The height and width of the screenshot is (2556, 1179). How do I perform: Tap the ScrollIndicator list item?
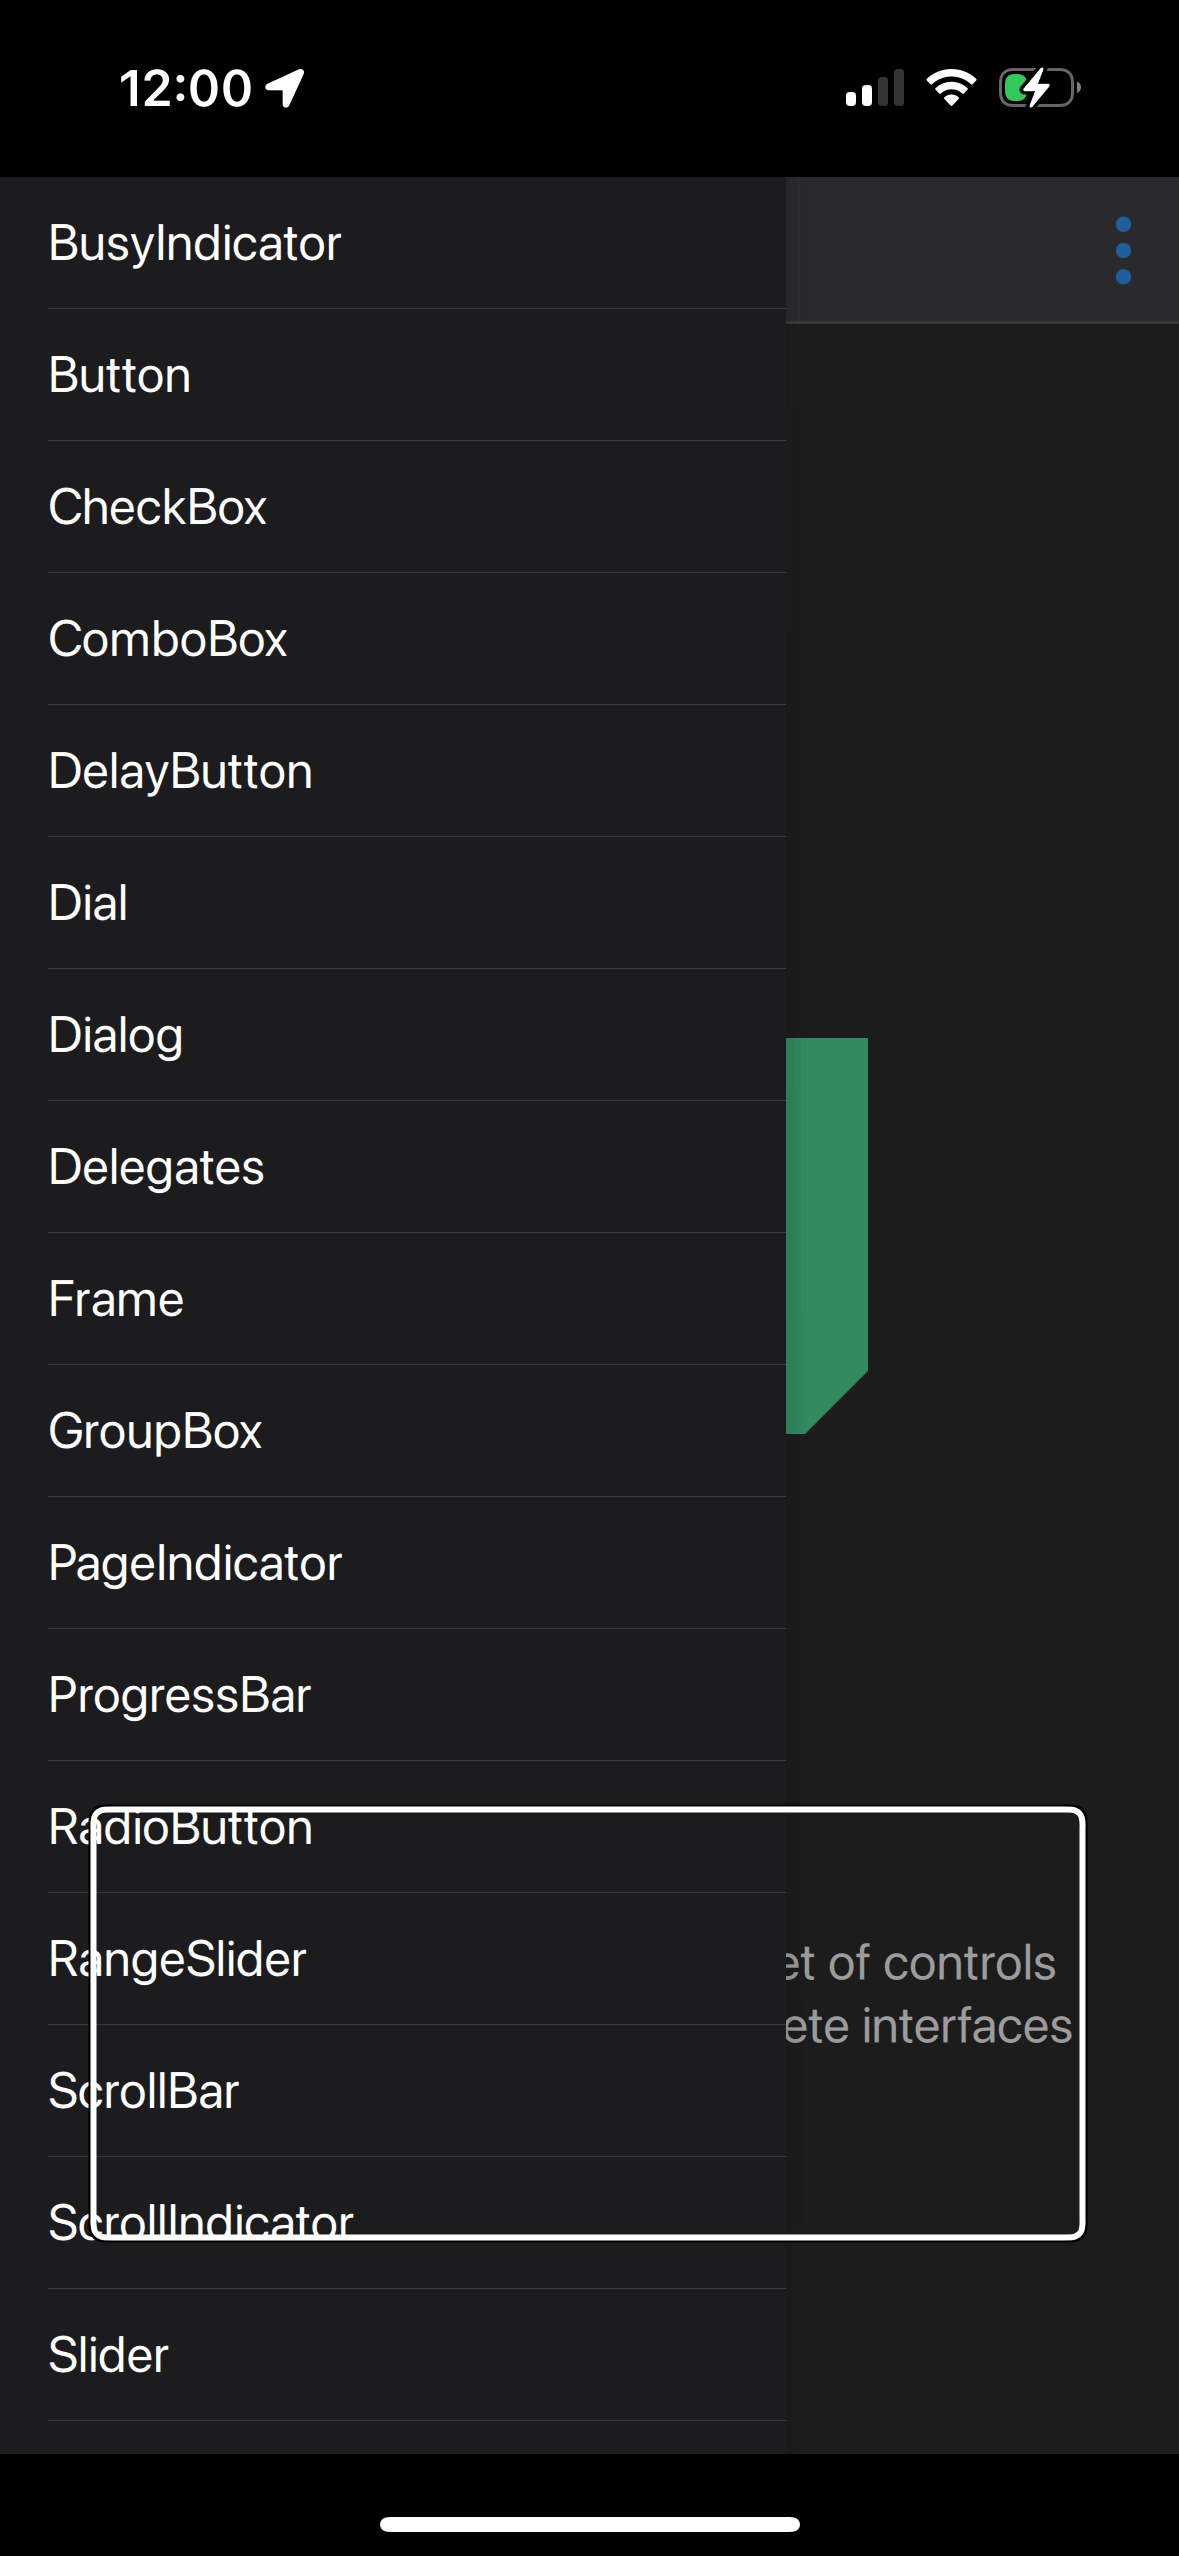point(393,2223)
